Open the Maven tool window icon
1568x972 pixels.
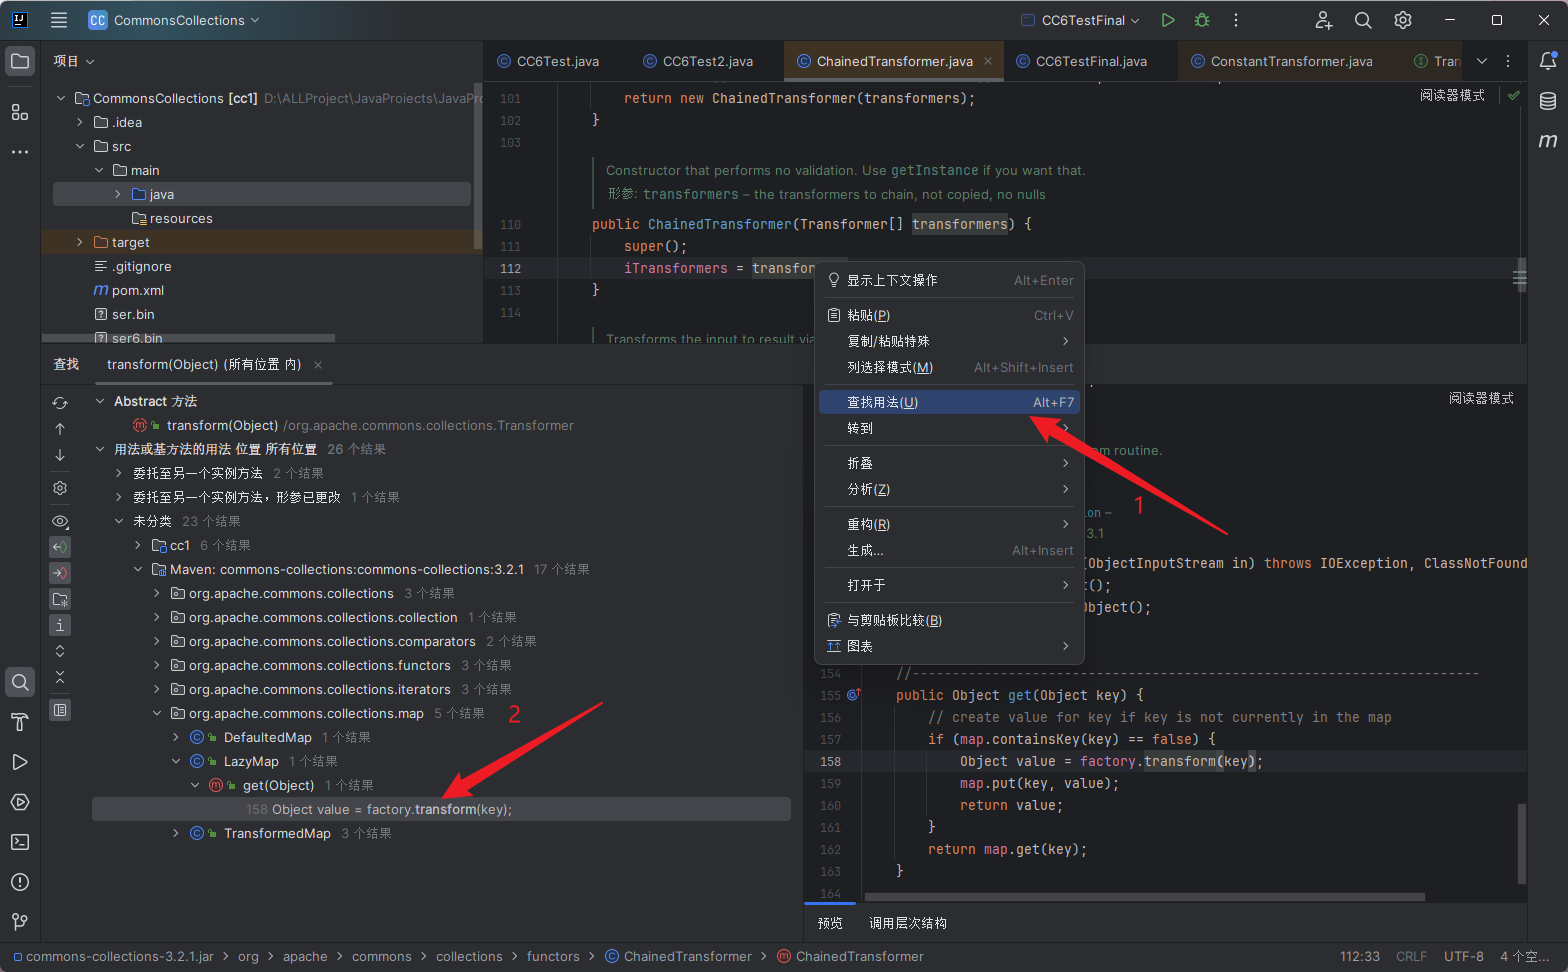point(1547,141)
